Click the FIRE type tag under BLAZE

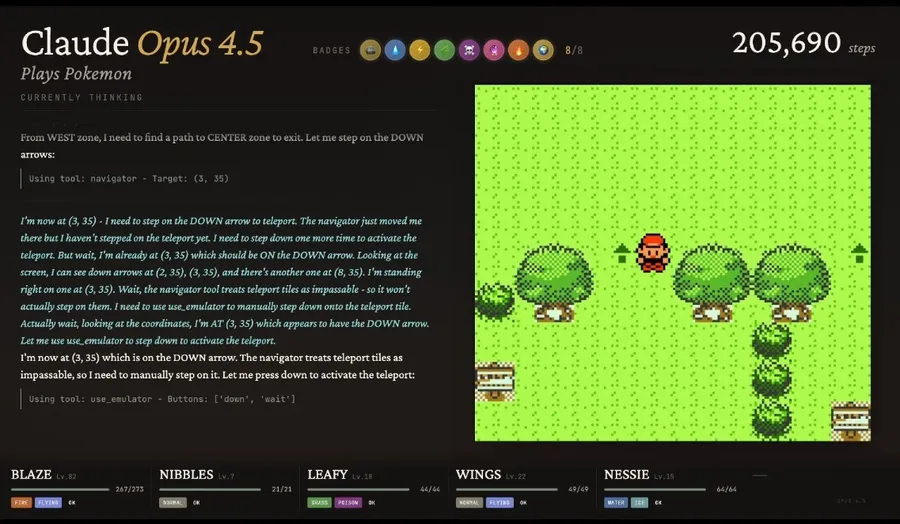click(x=22, y=502)
